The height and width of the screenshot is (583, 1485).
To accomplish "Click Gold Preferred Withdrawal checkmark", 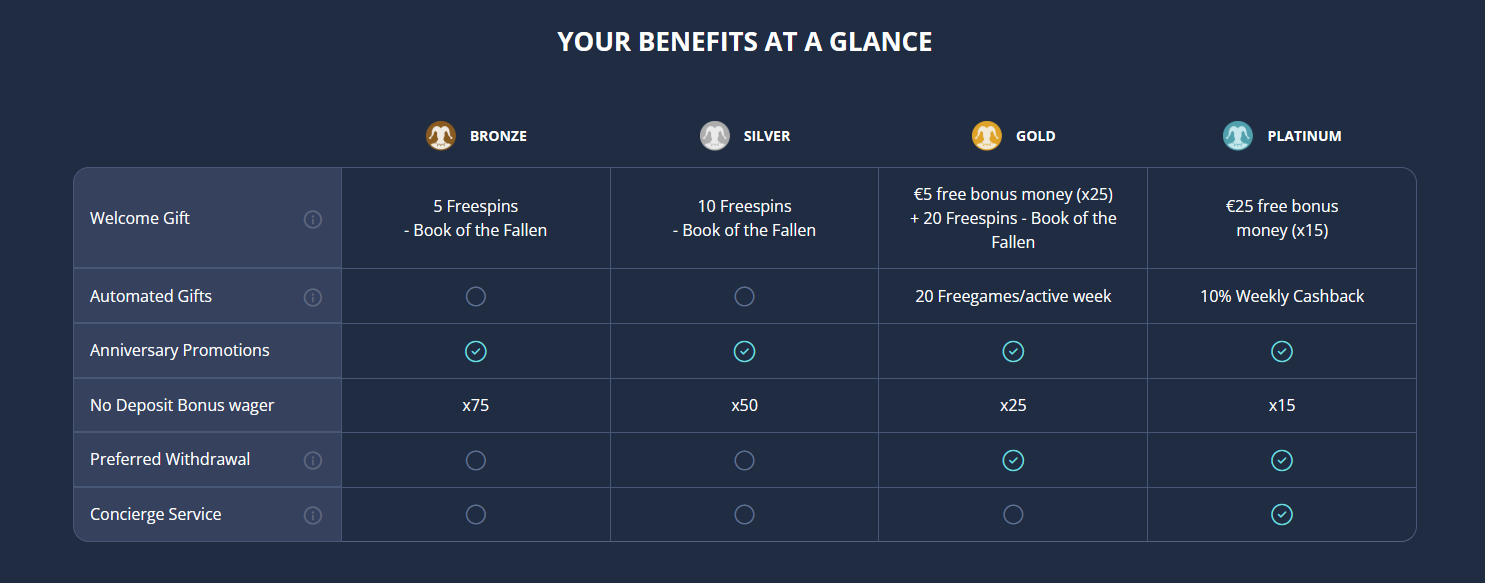I will [x=1013, y=460].
